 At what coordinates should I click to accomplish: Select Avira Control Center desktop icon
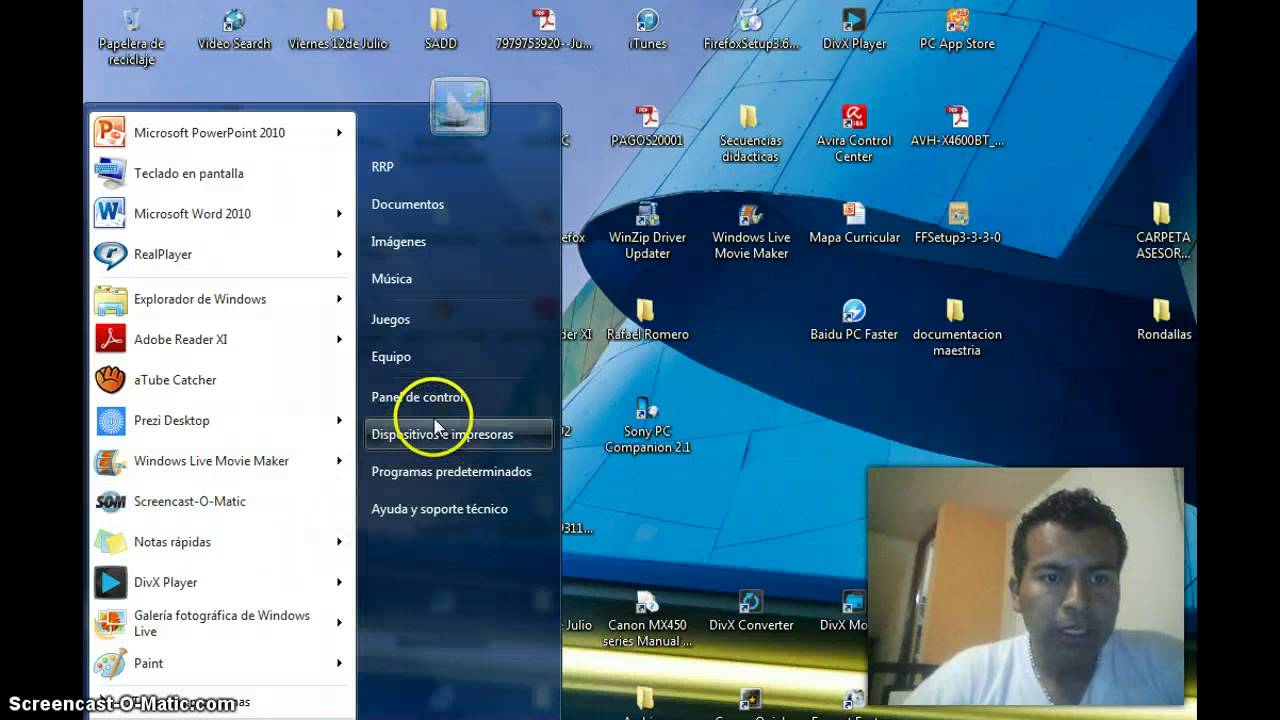854,133
